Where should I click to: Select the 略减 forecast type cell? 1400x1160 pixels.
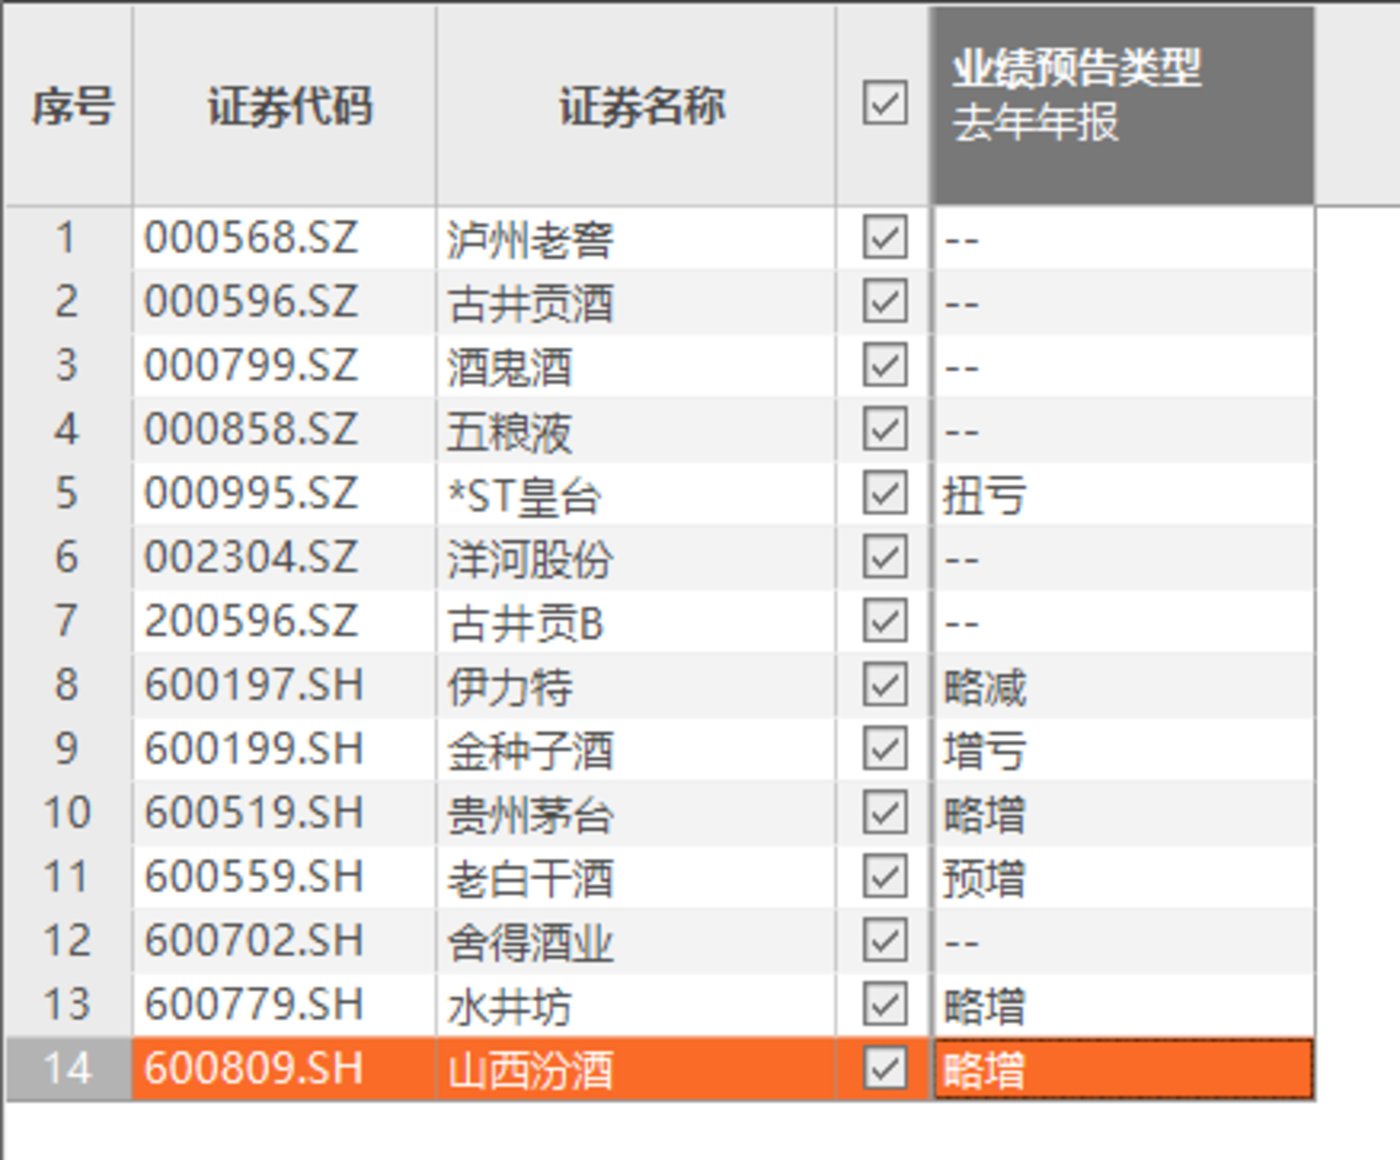point(1123,686)
